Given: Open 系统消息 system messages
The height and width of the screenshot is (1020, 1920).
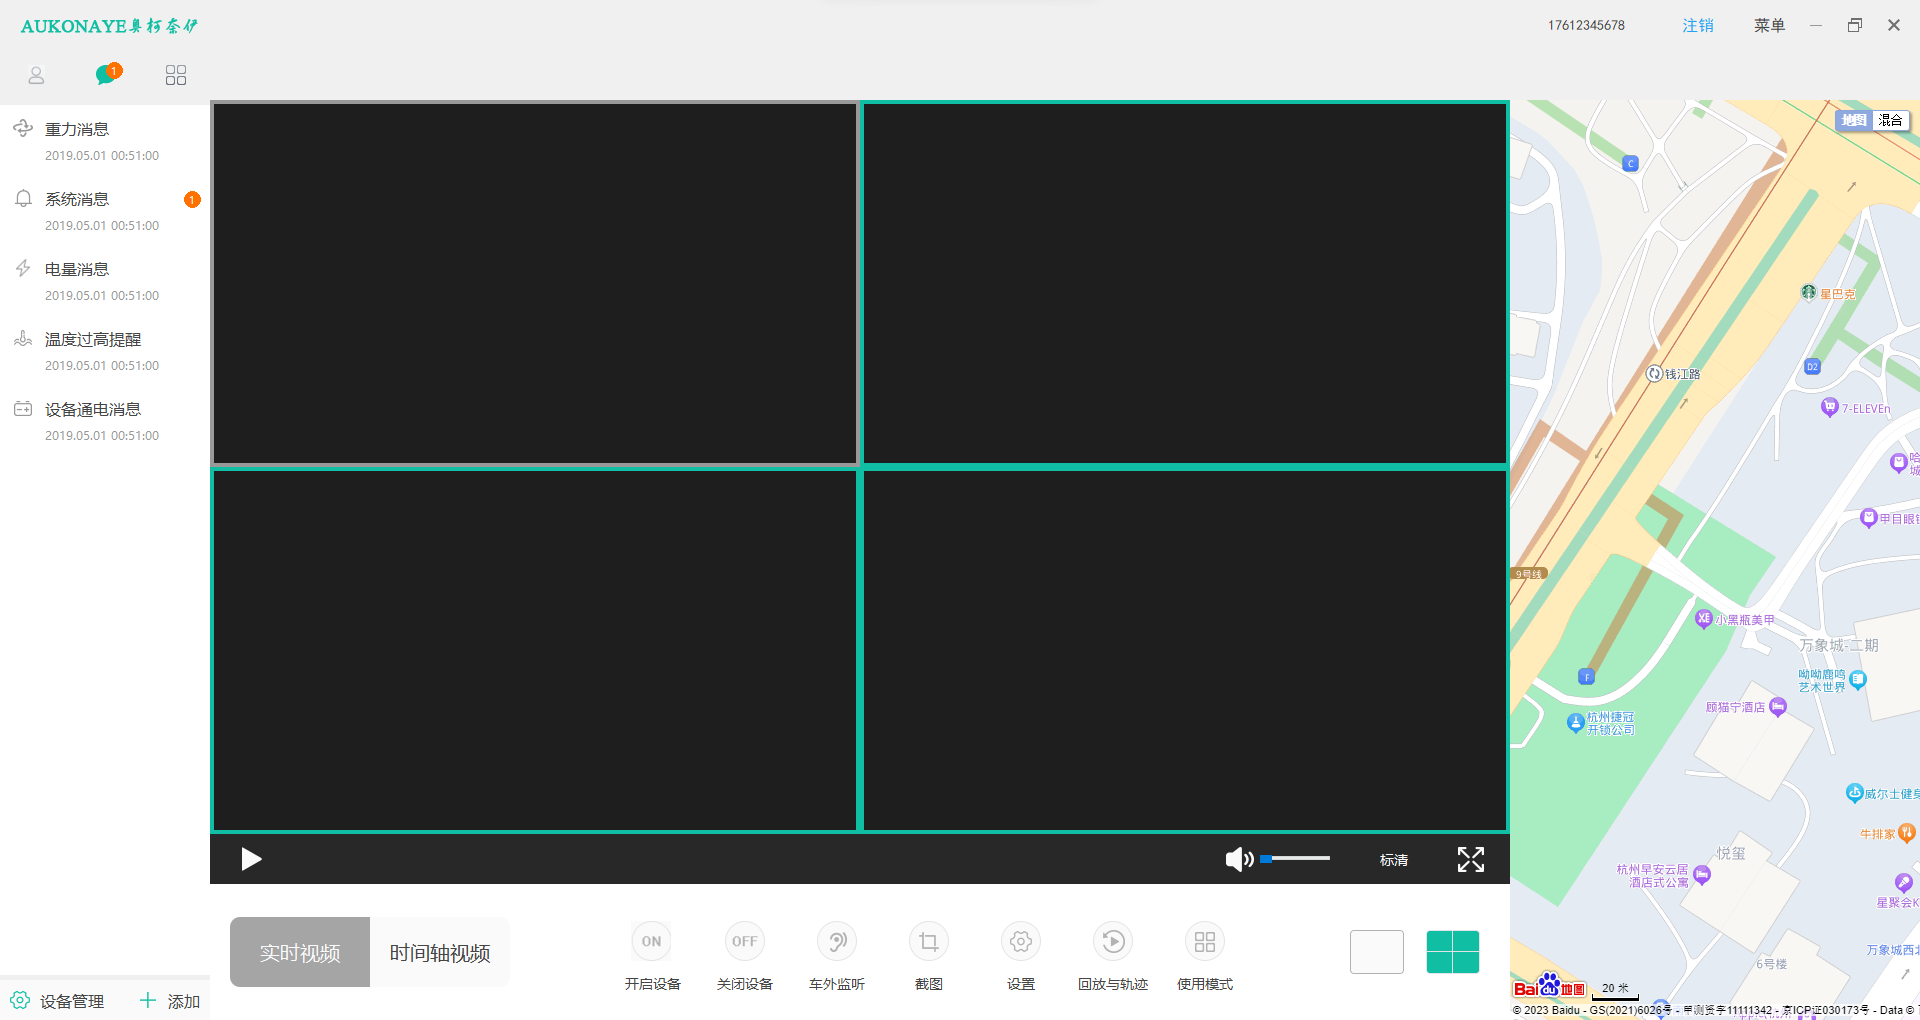Looking at the screenshot, I should [104, 211].
